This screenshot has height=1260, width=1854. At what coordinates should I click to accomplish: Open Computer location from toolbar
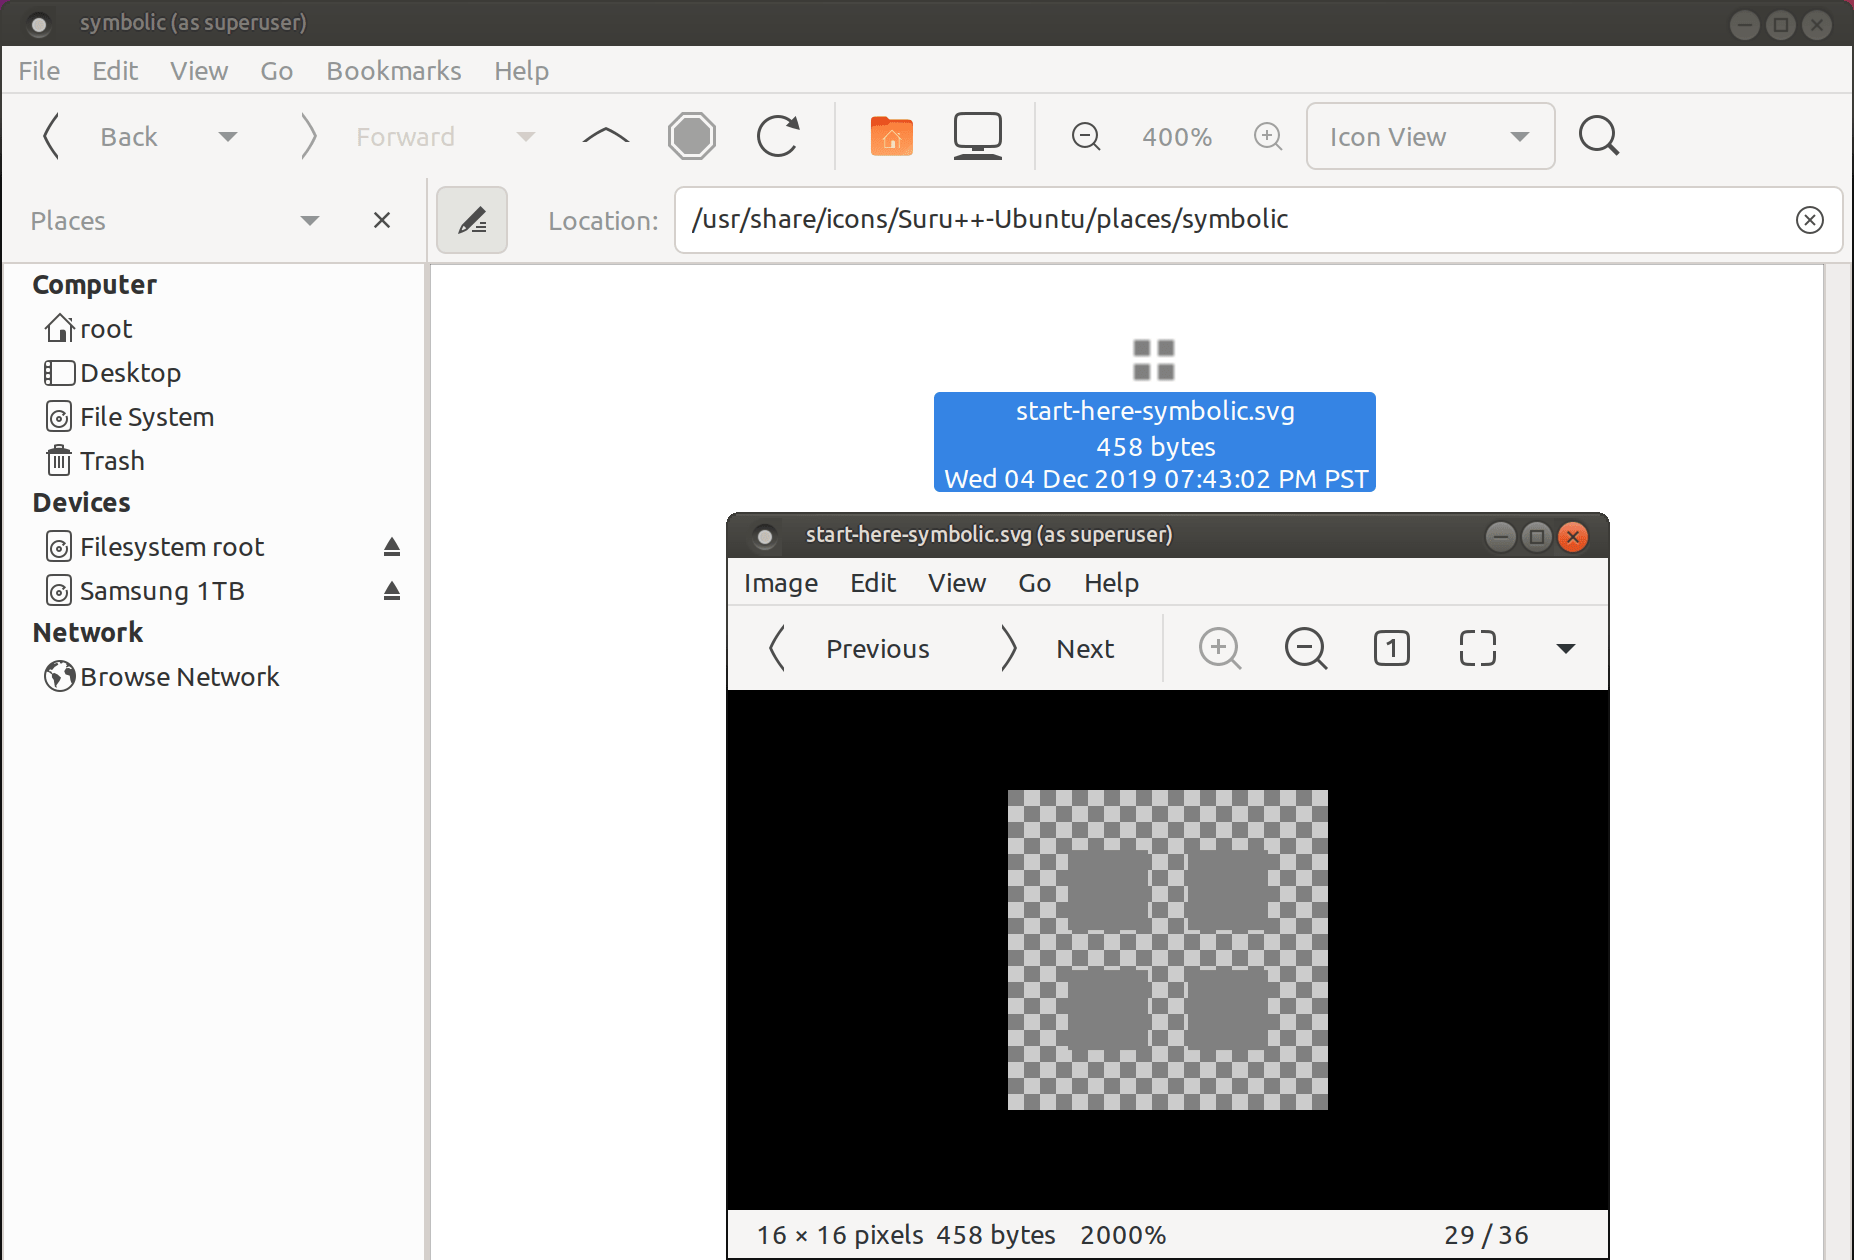(x=978, y=136)
